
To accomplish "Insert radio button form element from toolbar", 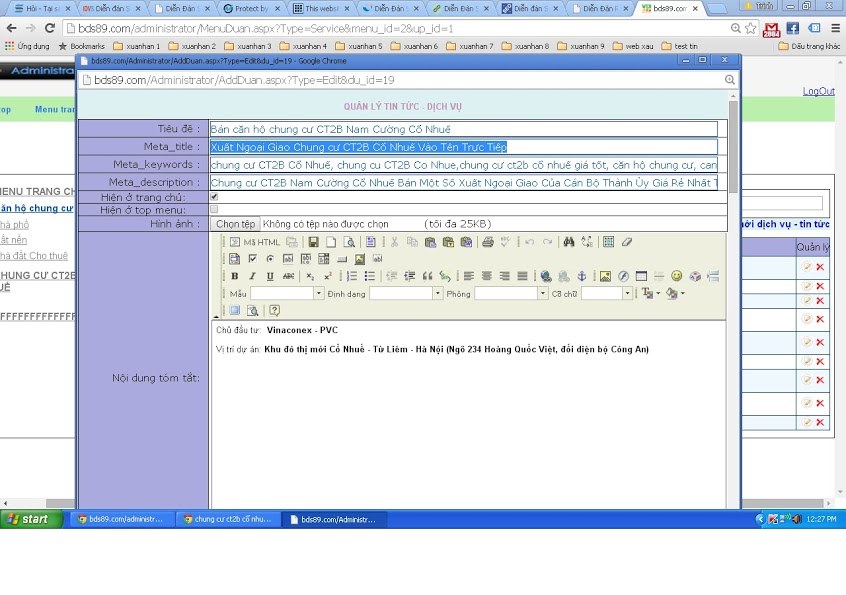I will point(270,259).
